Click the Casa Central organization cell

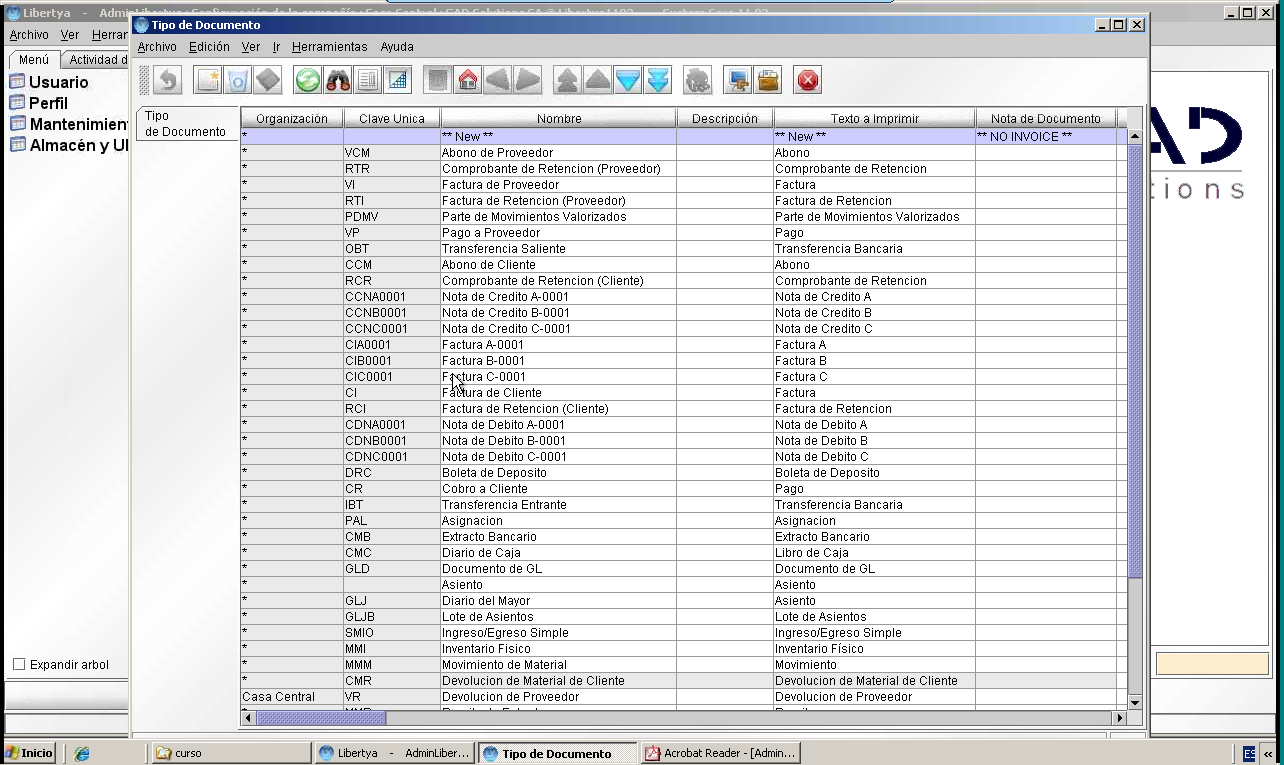(292, 697)
